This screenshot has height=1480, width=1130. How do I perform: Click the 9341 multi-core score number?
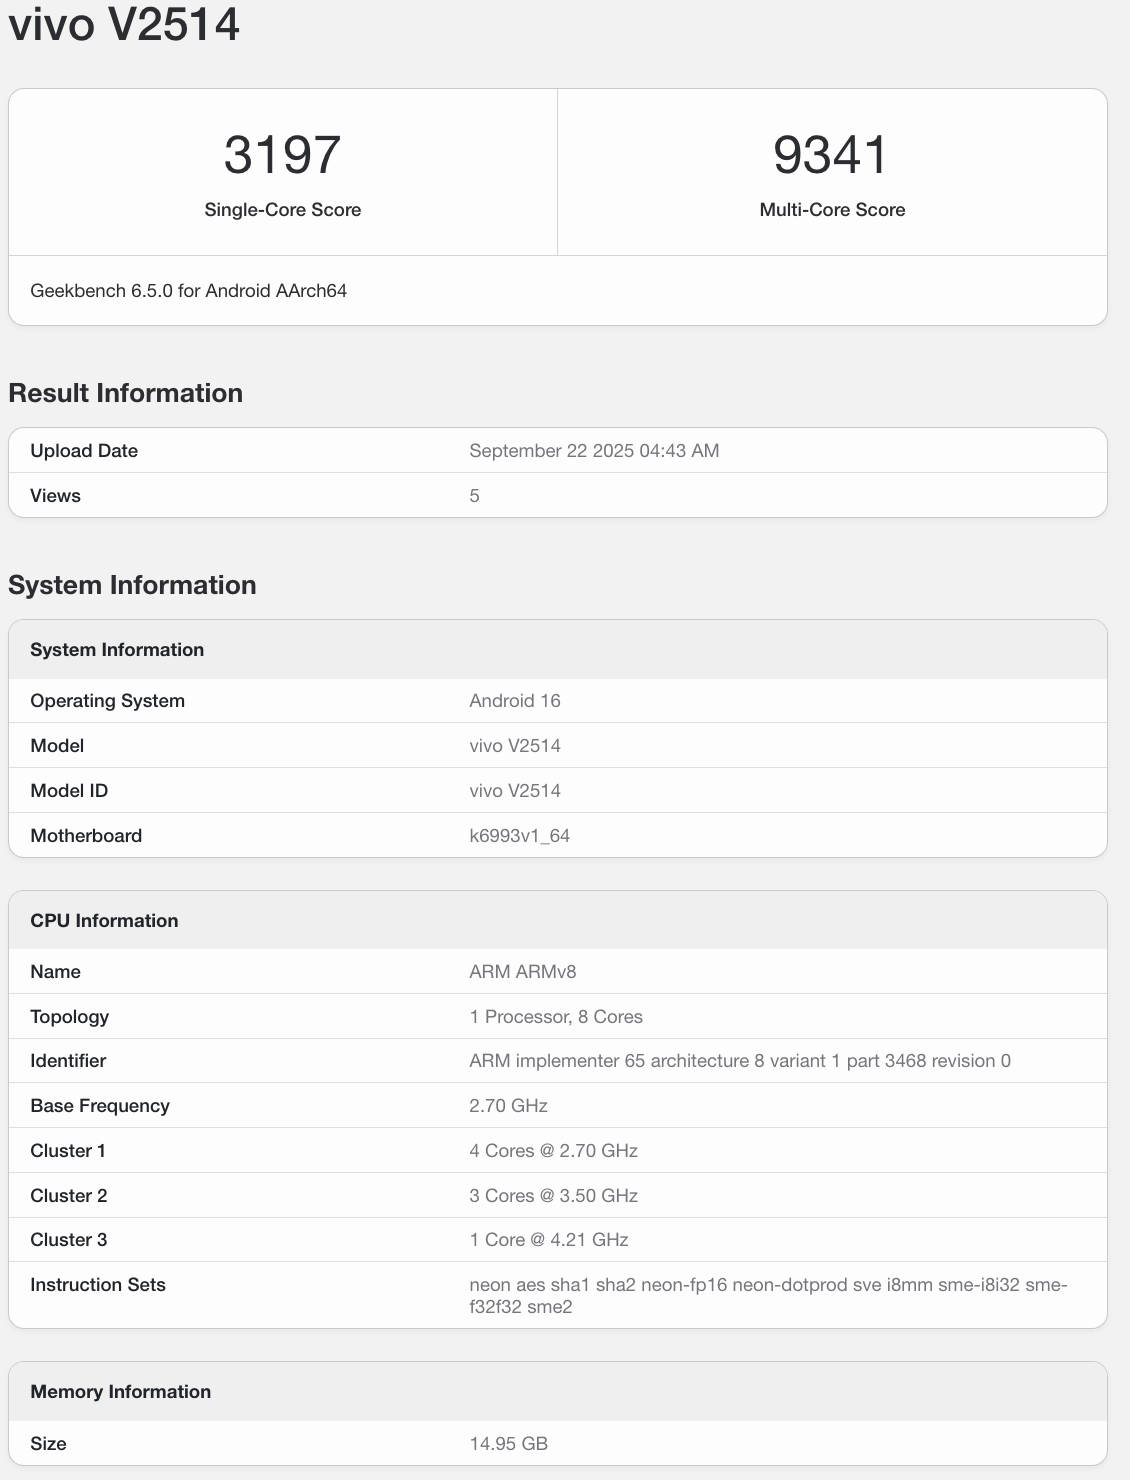coord(831,155)
